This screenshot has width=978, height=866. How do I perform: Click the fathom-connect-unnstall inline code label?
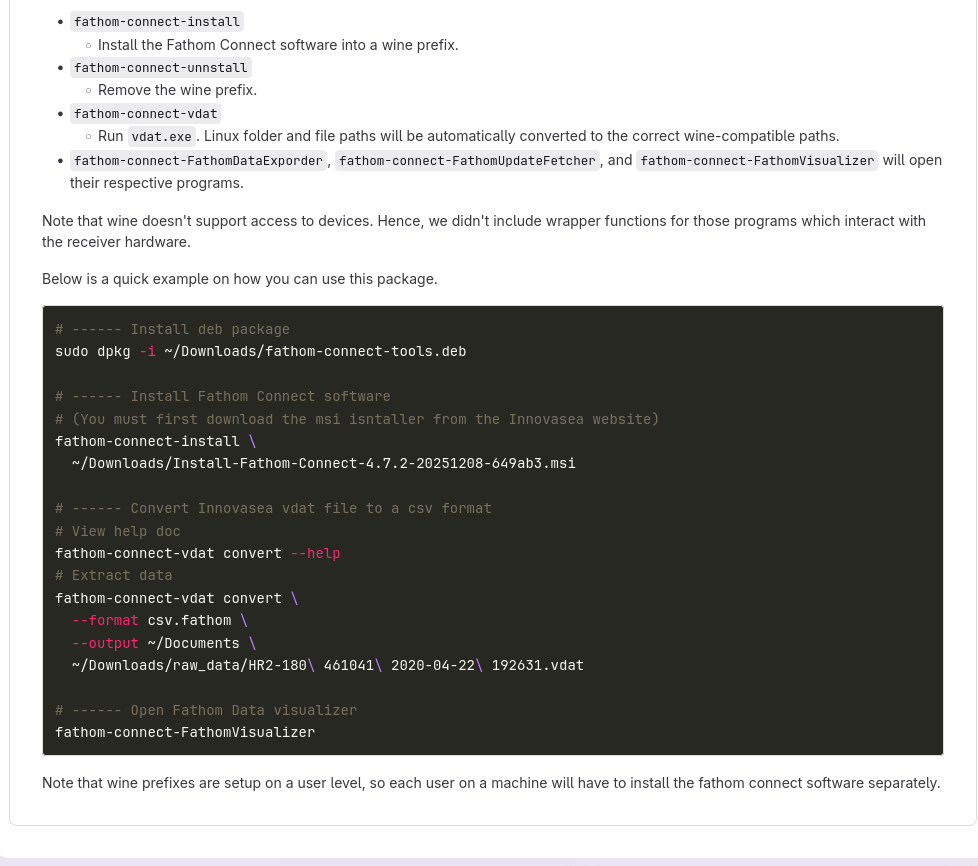pyautogui.click(x=160, y=67)
